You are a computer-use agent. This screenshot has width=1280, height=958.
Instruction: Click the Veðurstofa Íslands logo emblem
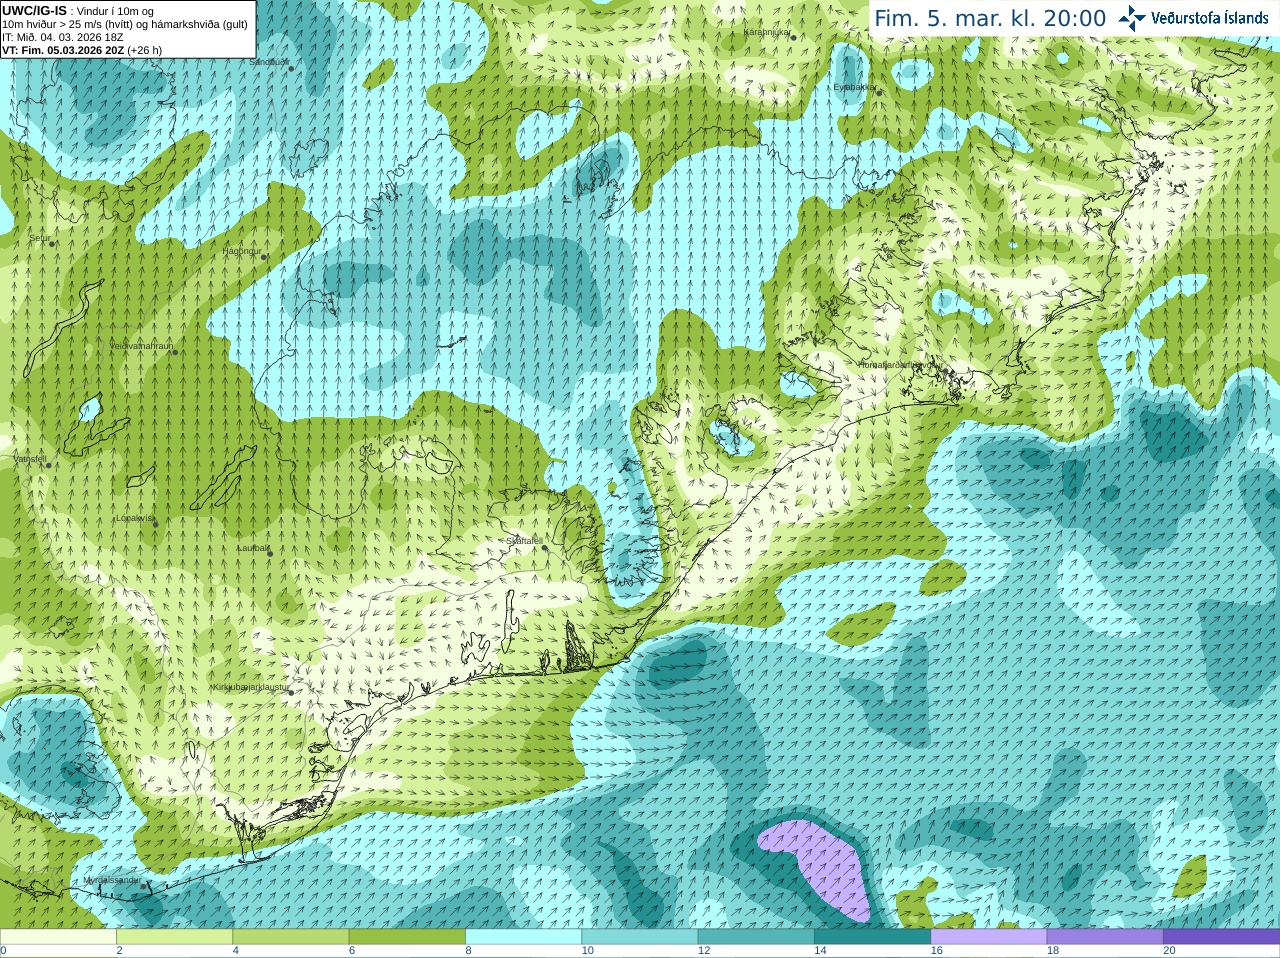coord(1131,18)
